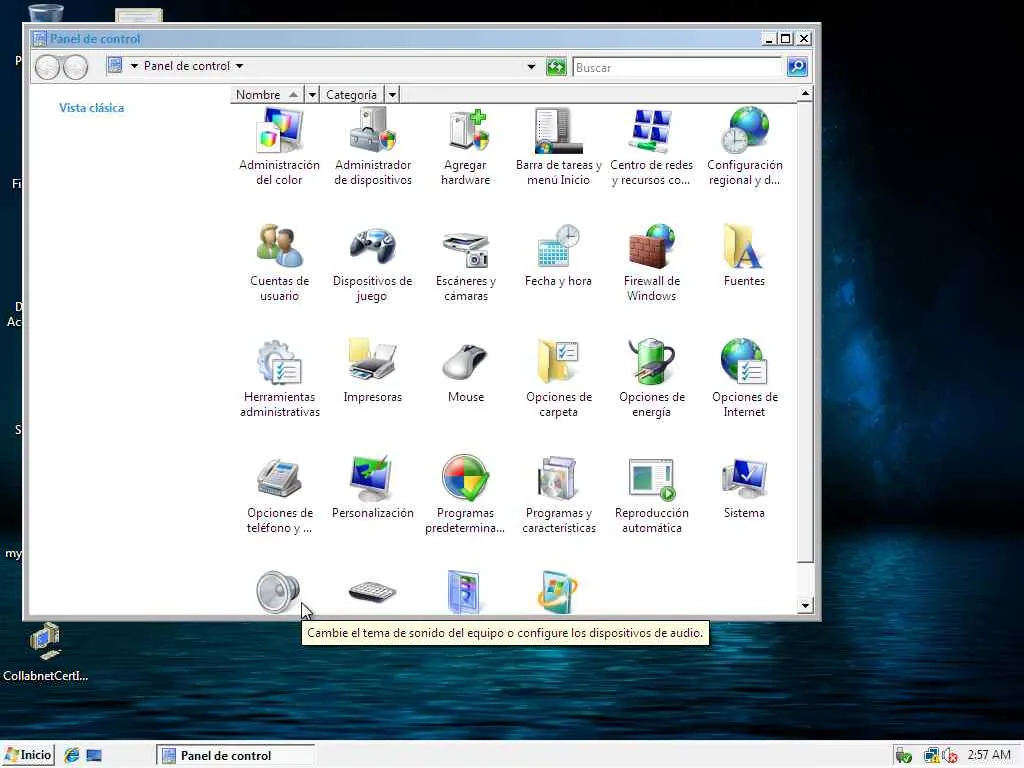Open the Fuentes folder icon
This screenshot has height=768, width=1024.
pos(743,247)
